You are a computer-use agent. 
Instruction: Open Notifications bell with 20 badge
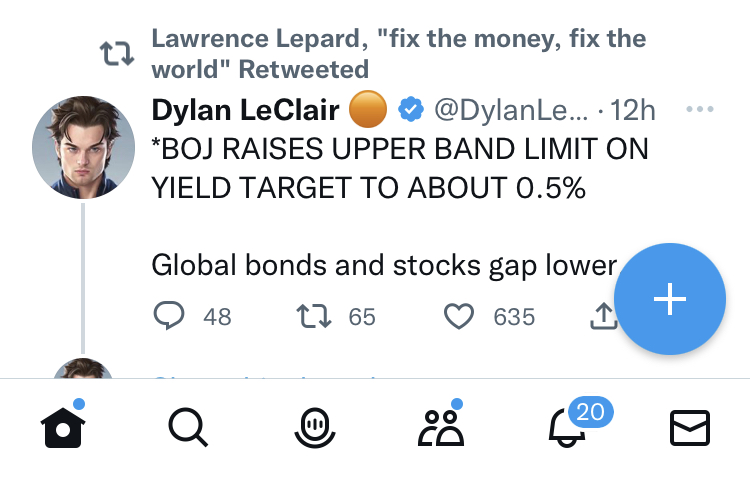point(567,428)
